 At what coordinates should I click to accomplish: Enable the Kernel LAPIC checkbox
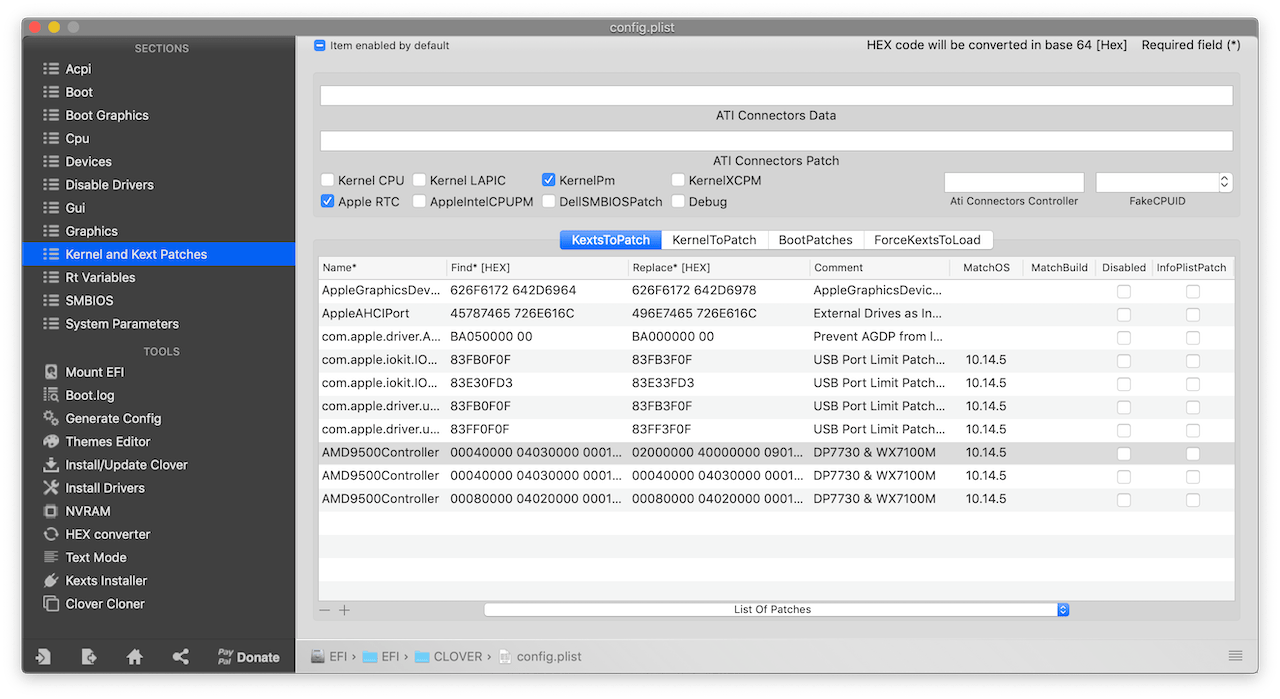[x=419, y=180]
